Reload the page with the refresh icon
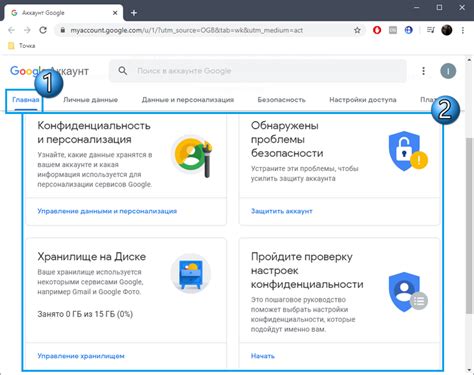 click(43, 30)
